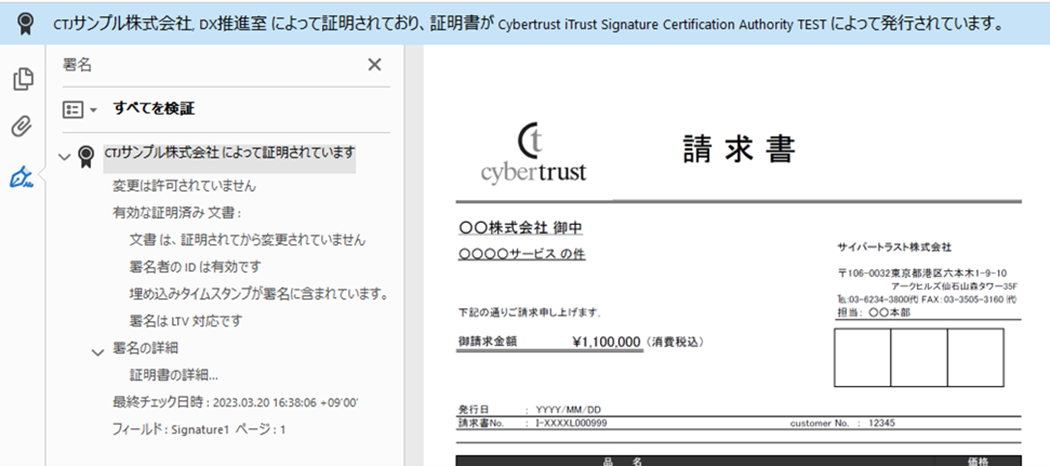The image size is (1050, 466).
Task: Close the 署名 panel
Action: coord(375,65)
